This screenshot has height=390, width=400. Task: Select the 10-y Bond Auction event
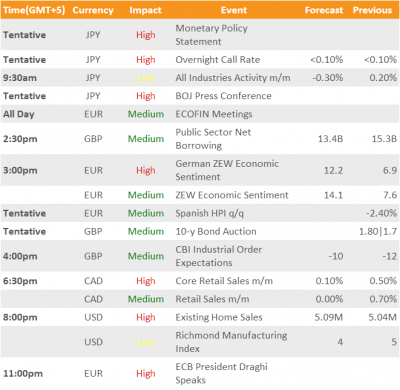point(216,231)
